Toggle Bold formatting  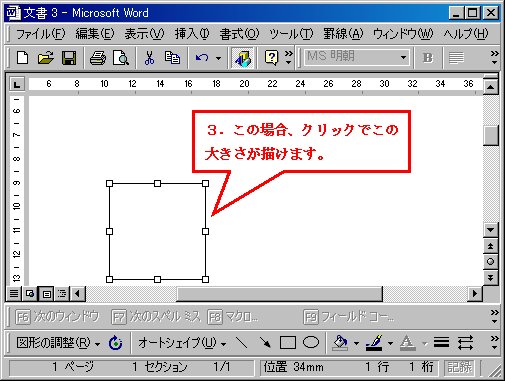point(428,58)
